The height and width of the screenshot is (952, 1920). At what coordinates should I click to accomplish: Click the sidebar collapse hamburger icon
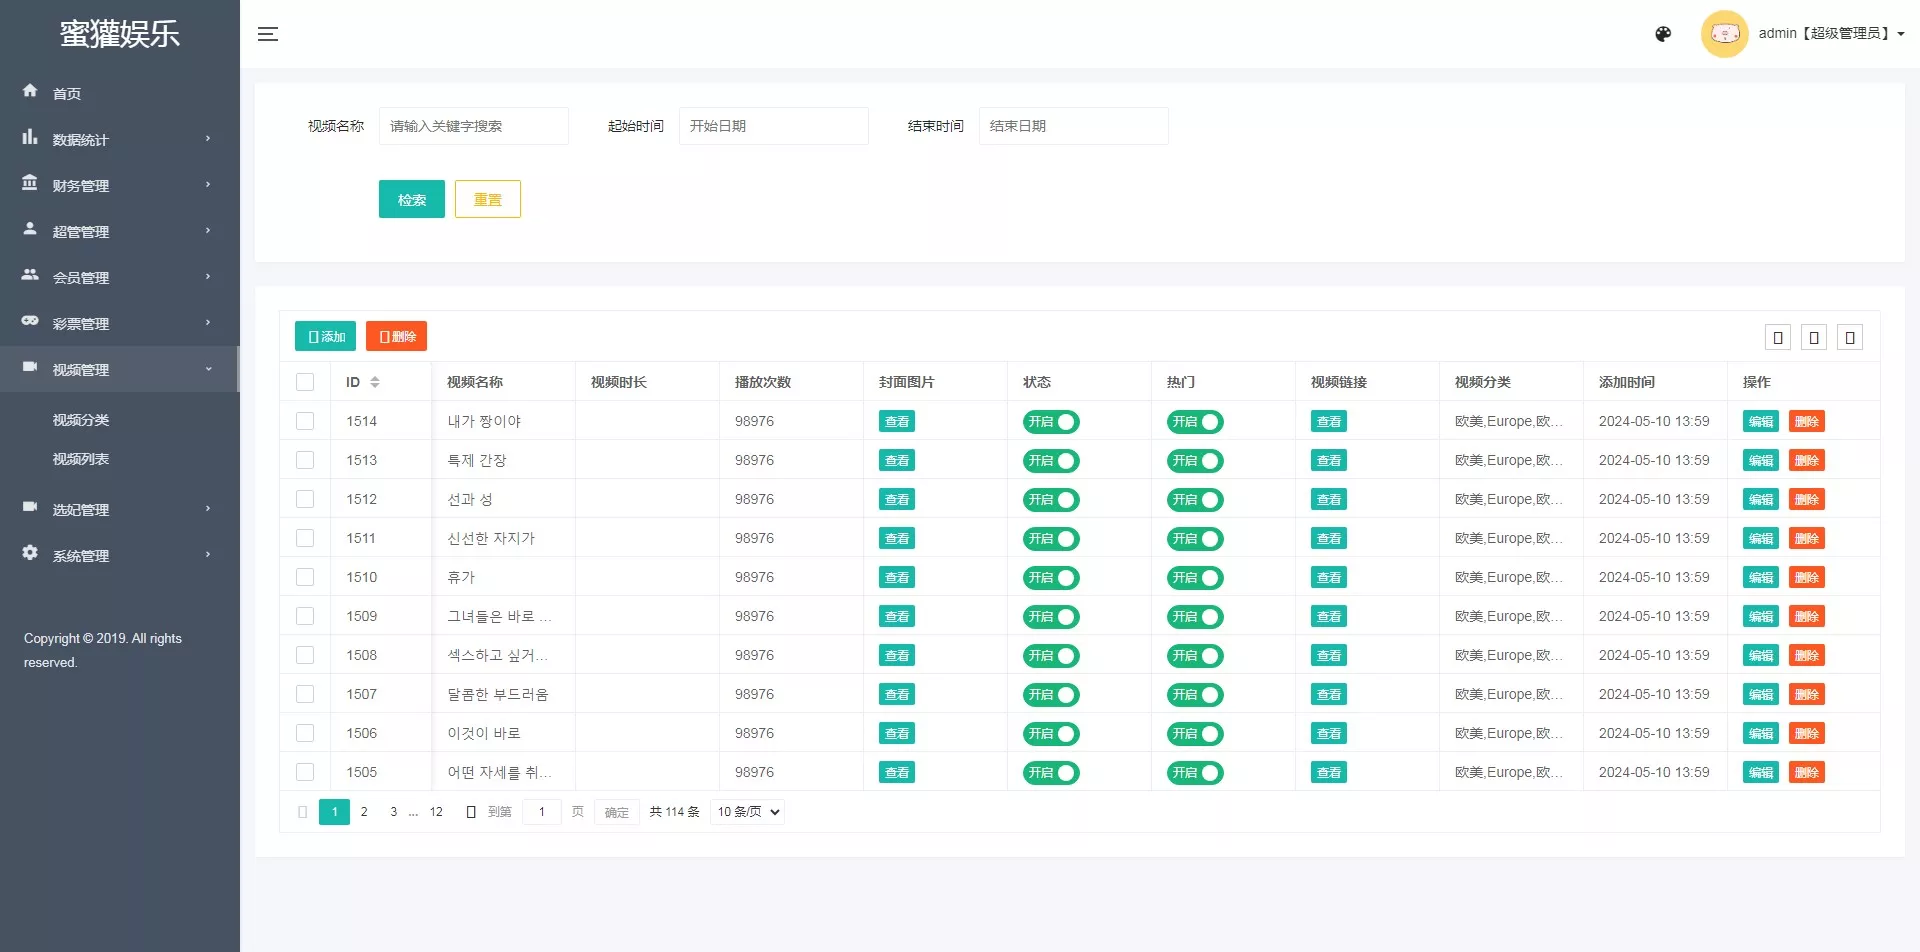267,34
